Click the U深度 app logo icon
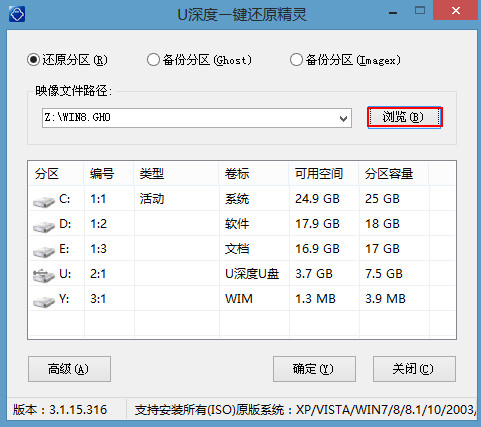This screenshot has height=427, width=481. click(17, 14)
